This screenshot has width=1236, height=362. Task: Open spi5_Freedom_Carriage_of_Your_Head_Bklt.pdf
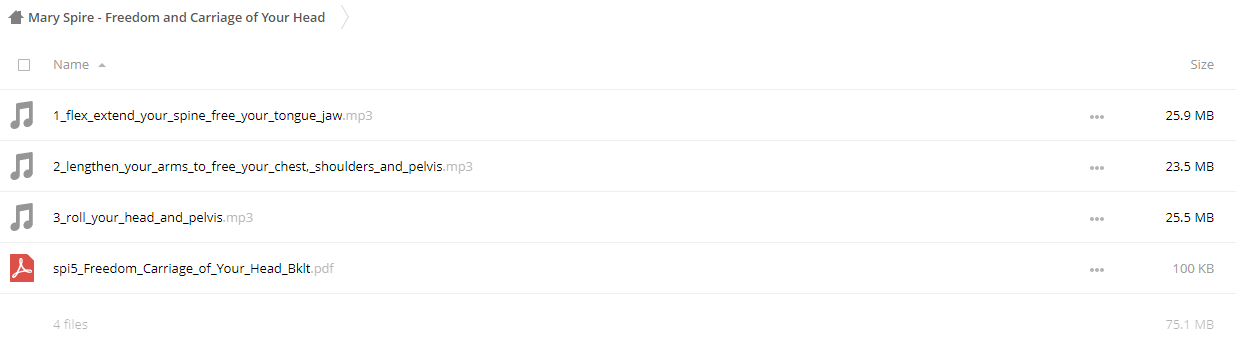tap(193, 269)
